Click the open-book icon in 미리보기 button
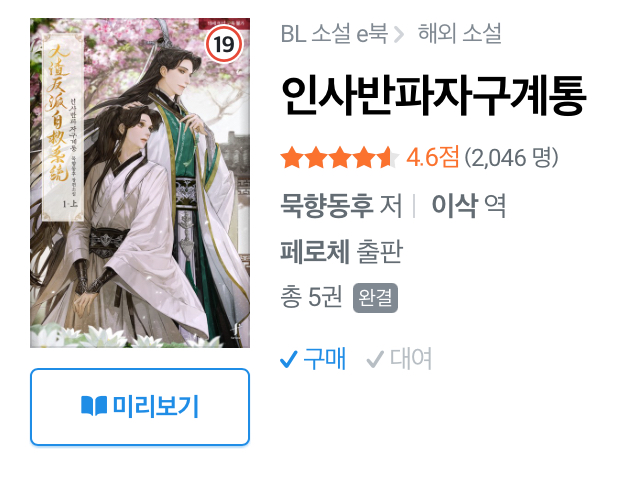This screenshot has width=640, height=483. click(x=94, y=406)
